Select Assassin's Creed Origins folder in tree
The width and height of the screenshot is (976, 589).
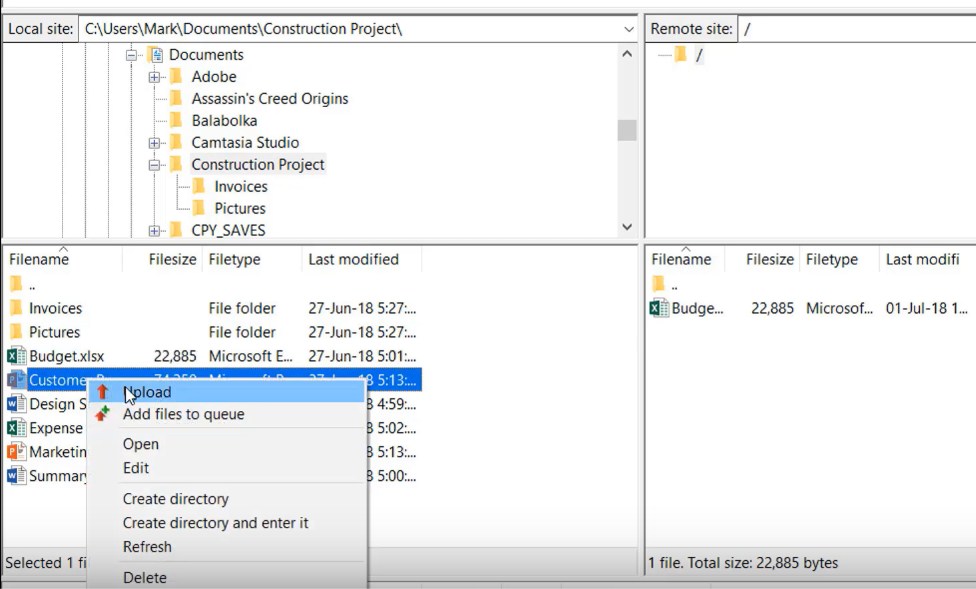click(x=270, y=98)
